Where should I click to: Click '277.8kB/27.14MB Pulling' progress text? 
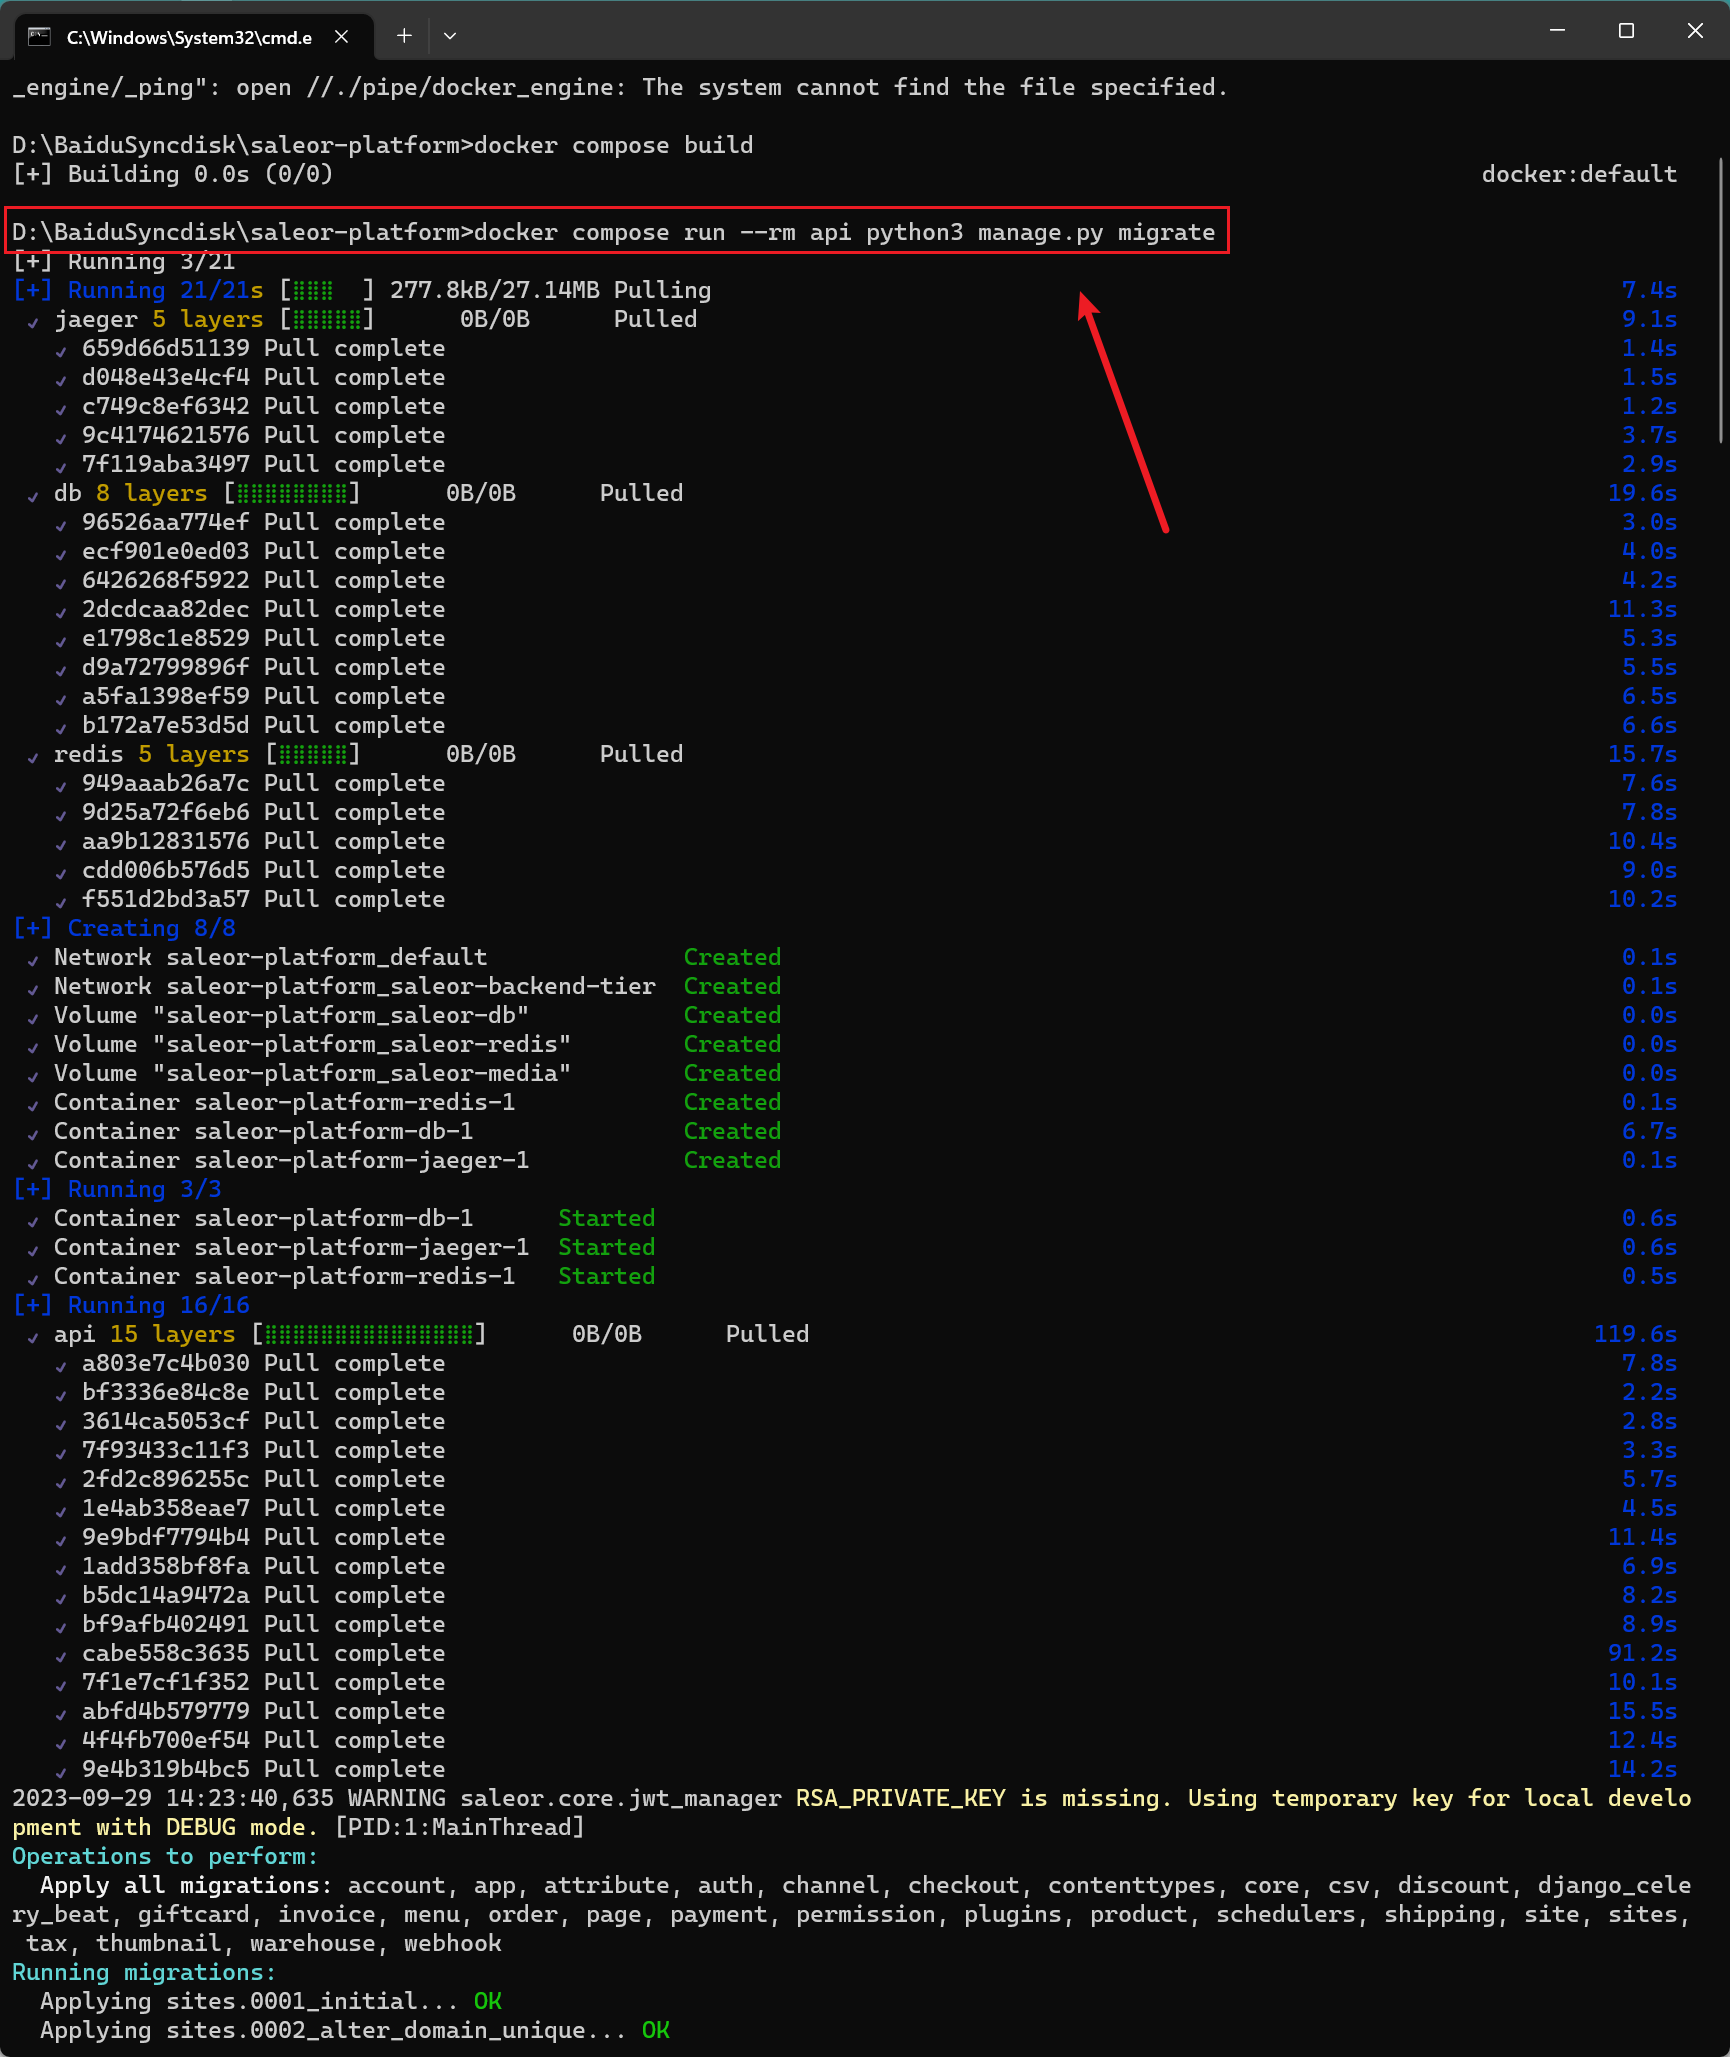550,290
